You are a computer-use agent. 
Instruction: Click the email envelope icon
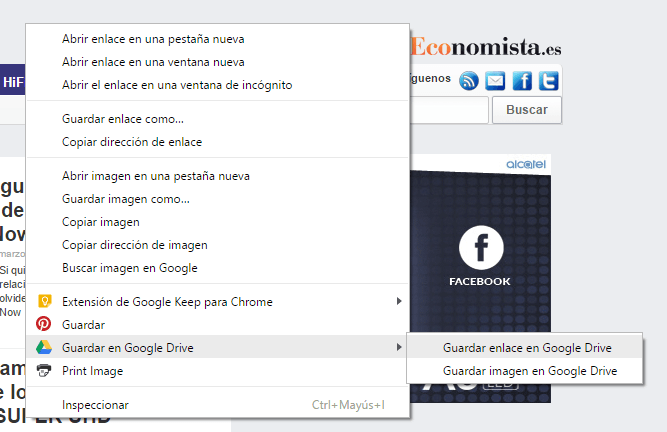495,80
